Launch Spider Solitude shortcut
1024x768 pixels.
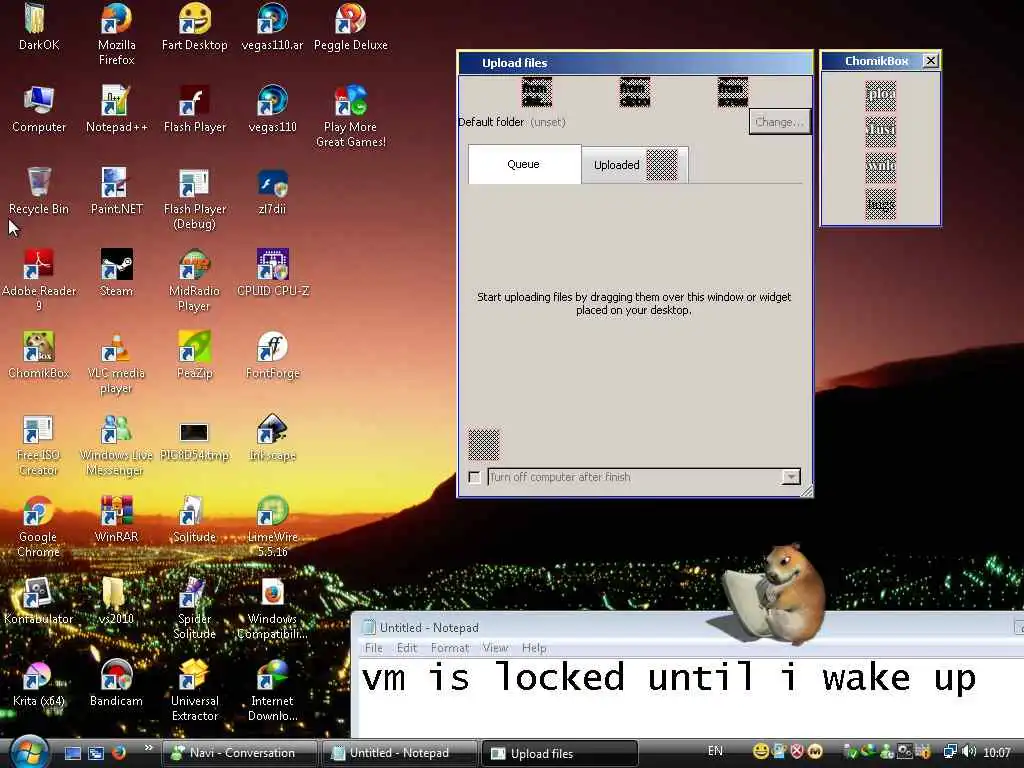195,609
